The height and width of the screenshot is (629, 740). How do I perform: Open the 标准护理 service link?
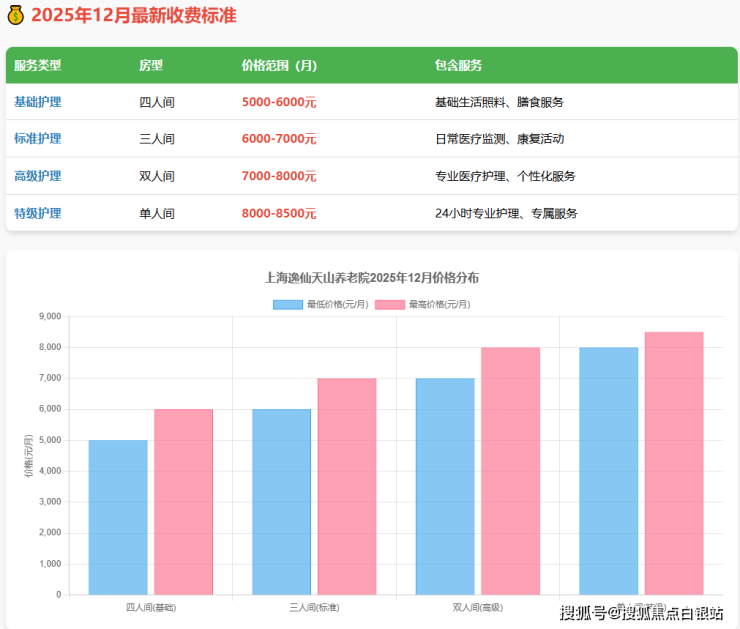point(38,139)
